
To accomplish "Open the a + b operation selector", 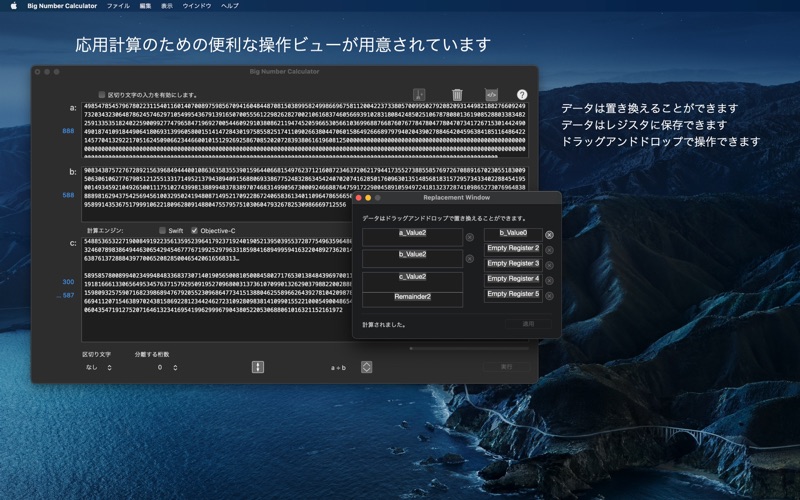I will click(x=366, y=367).
